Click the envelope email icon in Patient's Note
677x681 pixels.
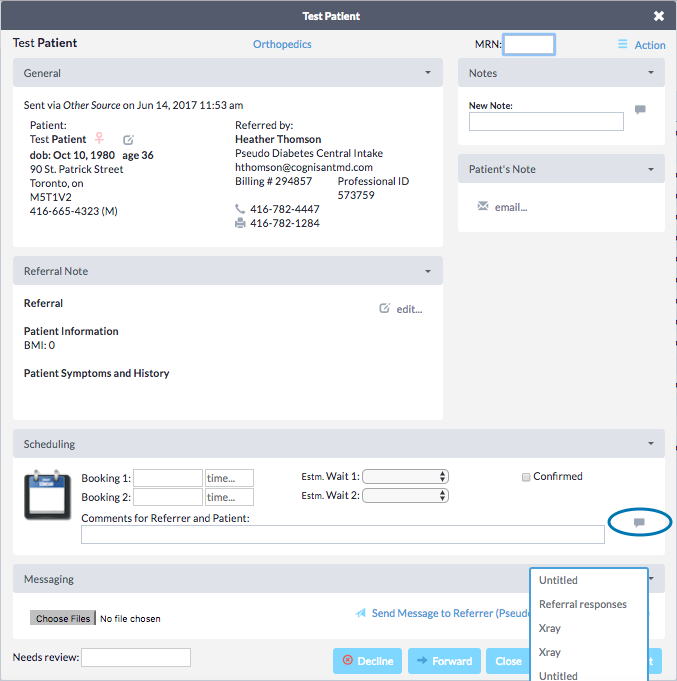click(483, 207)
